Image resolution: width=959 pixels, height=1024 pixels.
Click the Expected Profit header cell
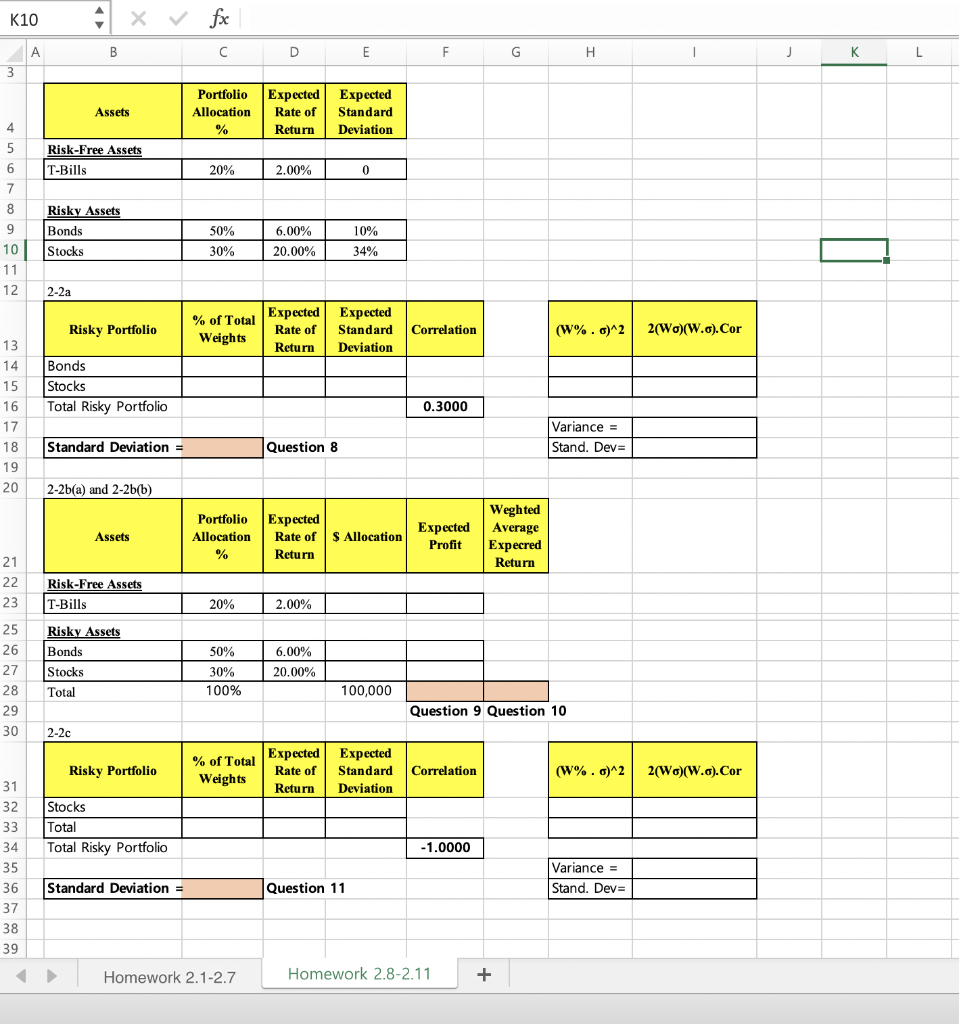point(445,536)
